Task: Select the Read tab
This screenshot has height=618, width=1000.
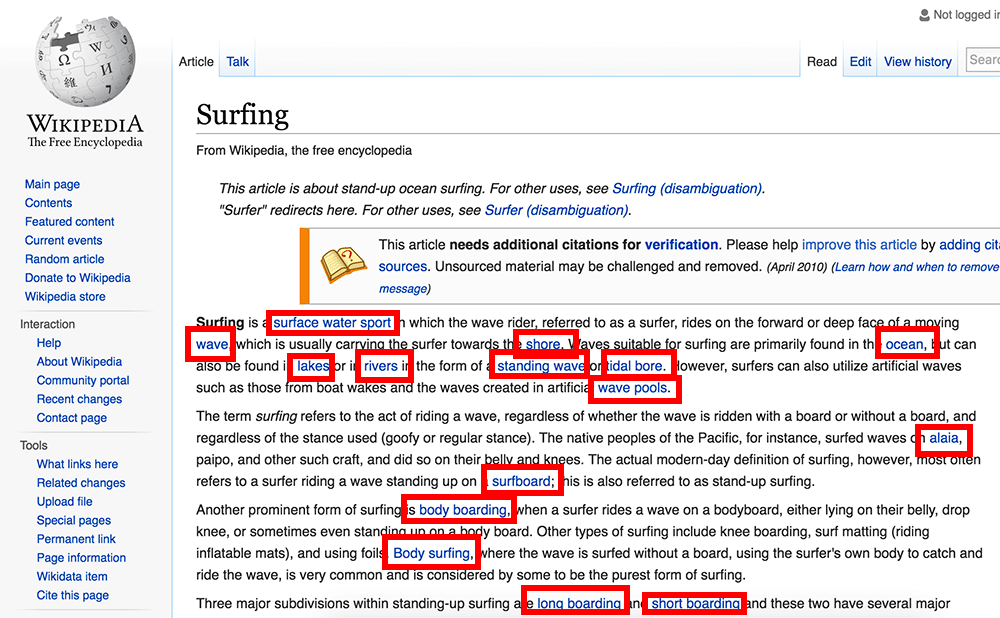Action: (x=821, y=62)
